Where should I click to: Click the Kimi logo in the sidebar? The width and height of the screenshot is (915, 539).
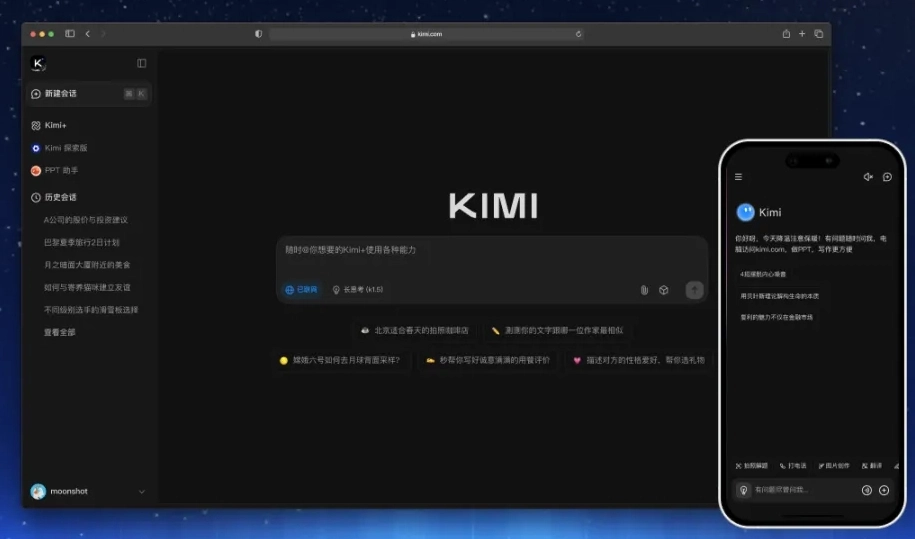(38, 63)
